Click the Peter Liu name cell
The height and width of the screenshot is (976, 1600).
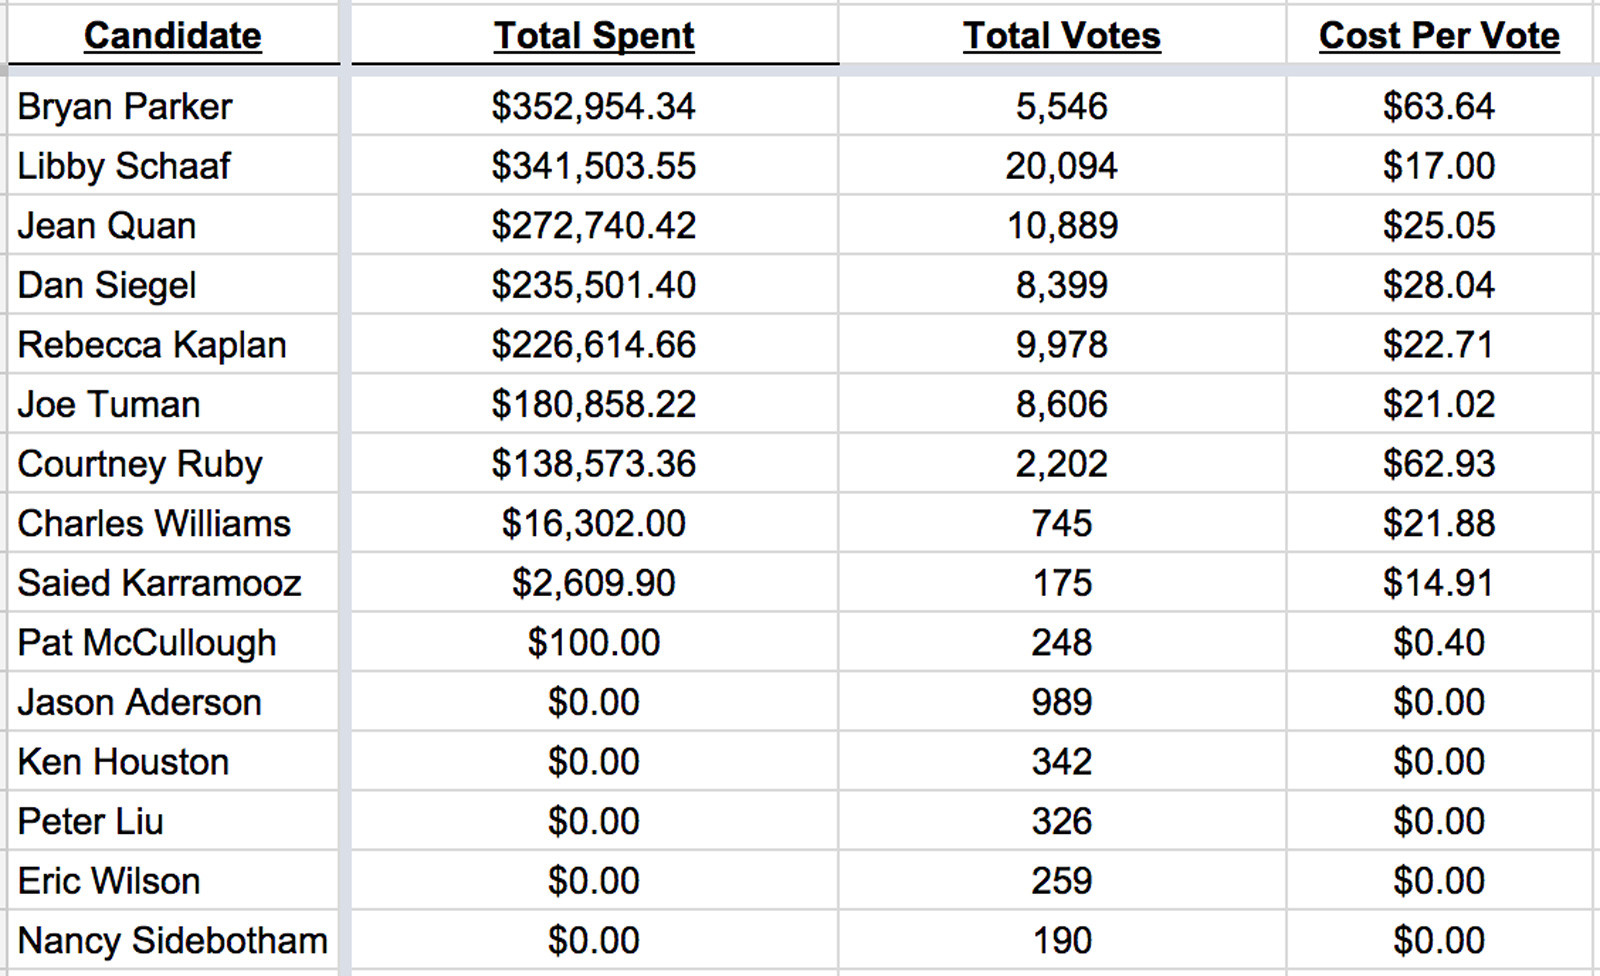pos(90,821)
